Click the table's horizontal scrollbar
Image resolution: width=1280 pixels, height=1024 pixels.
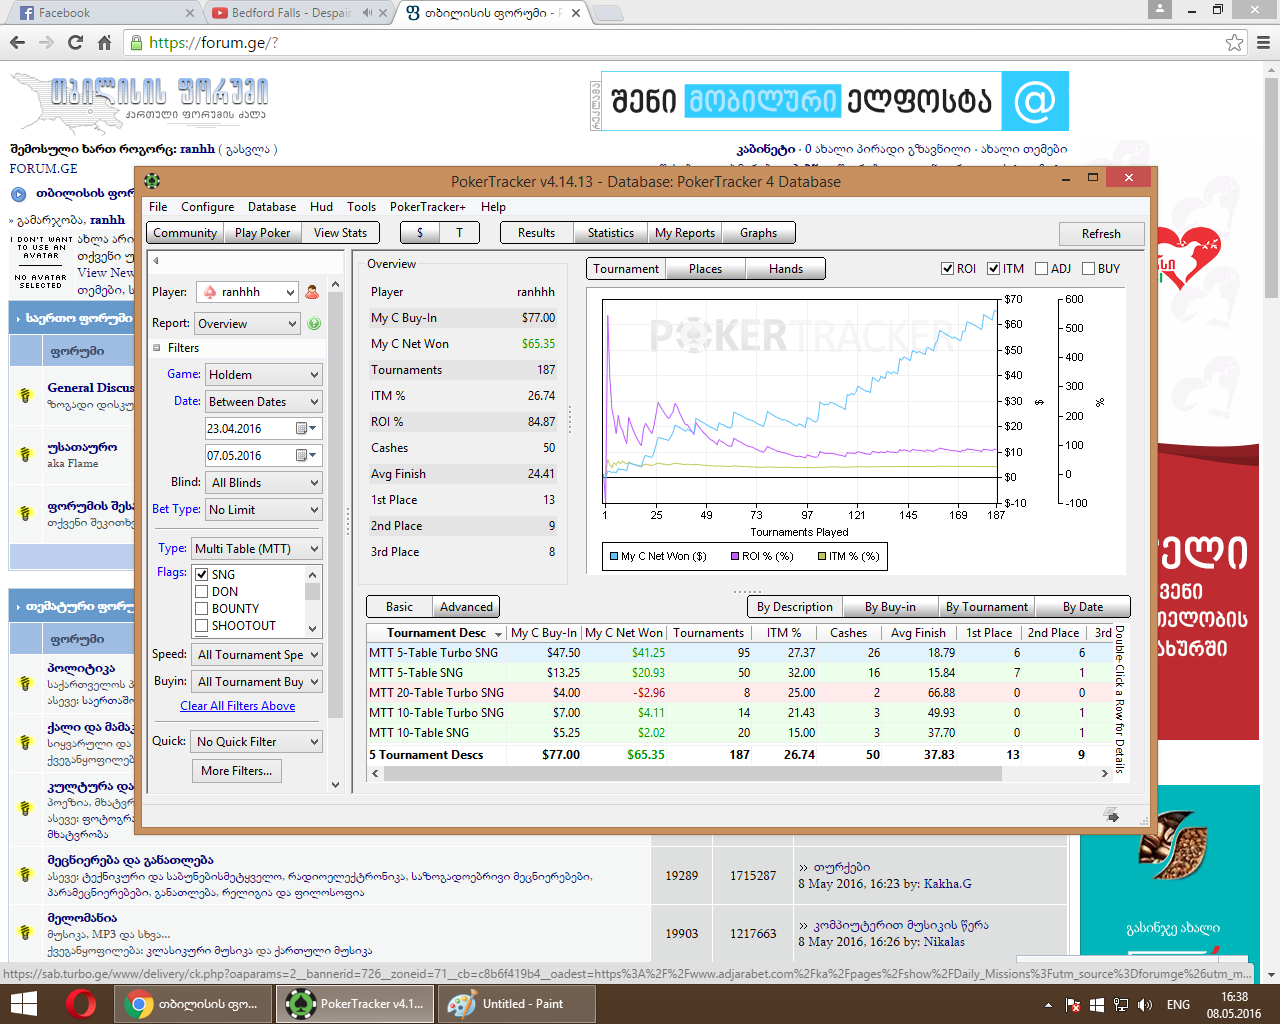pyautogui.click(x=691, y=773)
